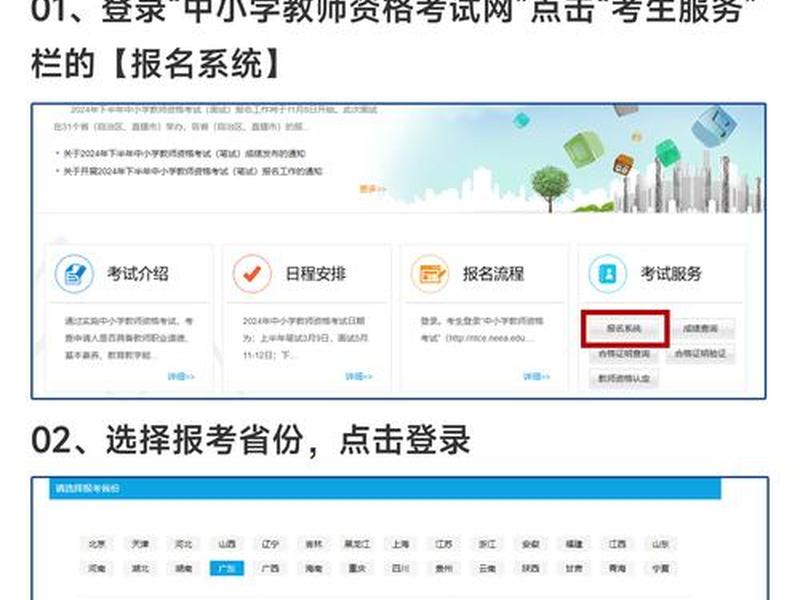
Task: Click the orange 更多>> link
Action: (x=372, y=189)
